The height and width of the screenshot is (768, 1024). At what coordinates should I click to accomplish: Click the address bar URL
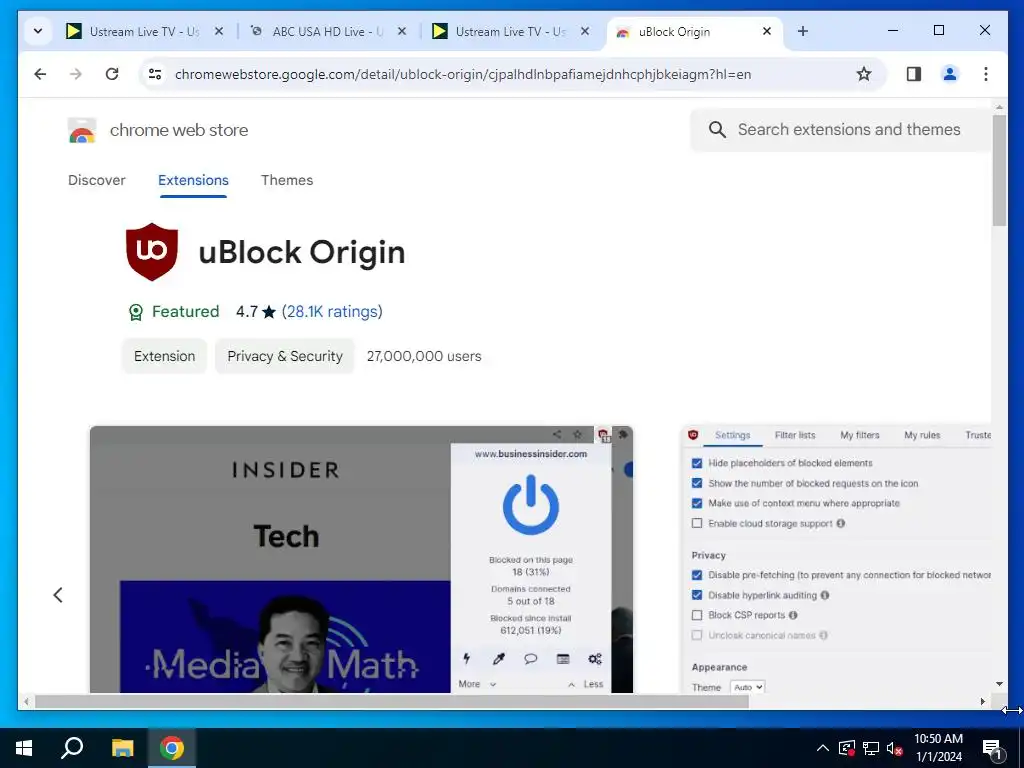pyautogui.click(x=462, y=74)
